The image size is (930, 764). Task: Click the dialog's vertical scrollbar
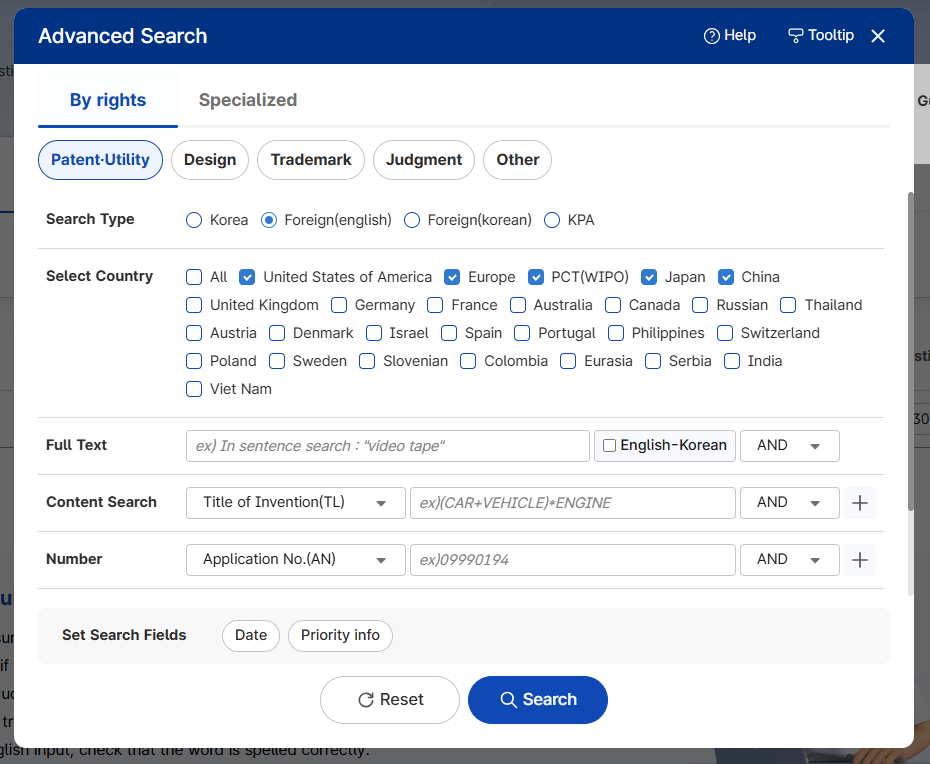tap(909, 350)
